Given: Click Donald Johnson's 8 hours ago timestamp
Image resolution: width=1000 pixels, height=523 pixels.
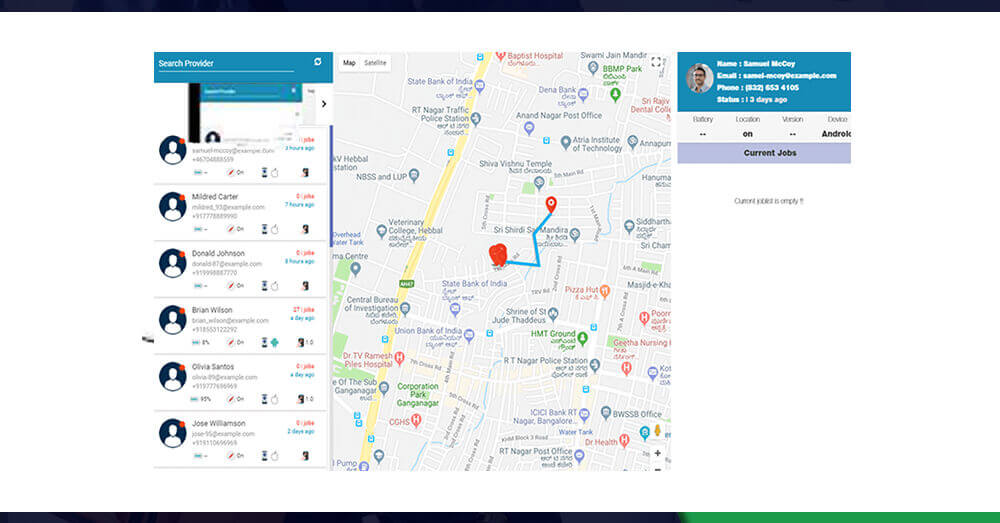Looking at the screenshot, I should click(299, 262).
